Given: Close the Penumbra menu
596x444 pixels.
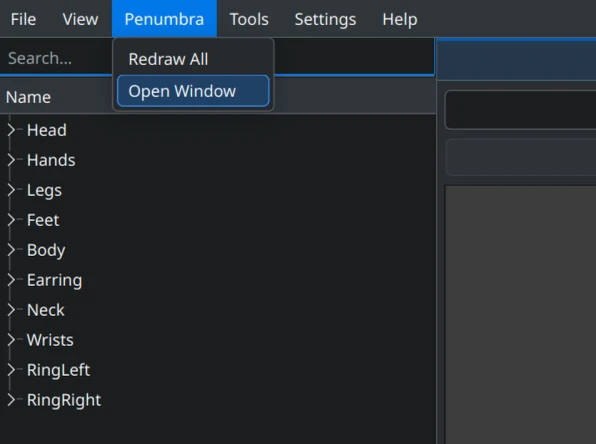Looking at the screenshot, I should pos(164,19).
